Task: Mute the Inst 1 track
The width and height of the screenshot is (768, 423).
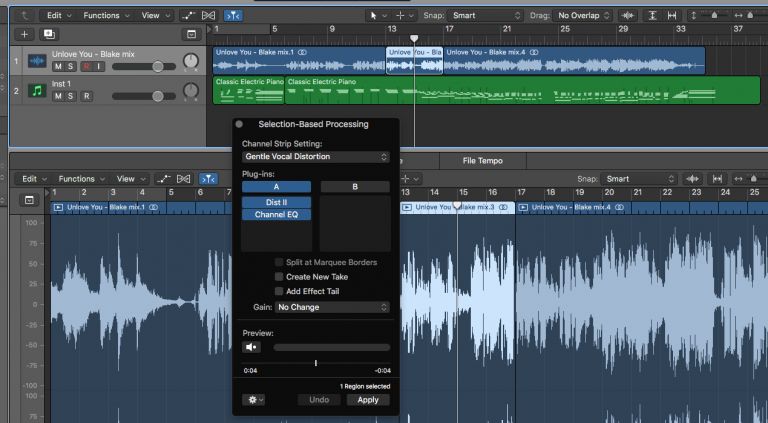Action: coord(58,96)
